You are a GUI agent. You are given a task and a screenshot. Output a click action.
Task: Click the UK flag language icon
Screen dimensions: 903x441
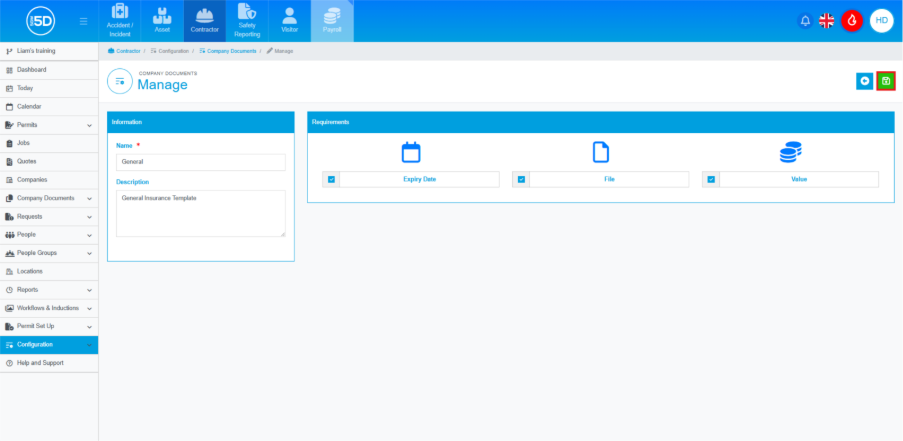coord(827,20)
